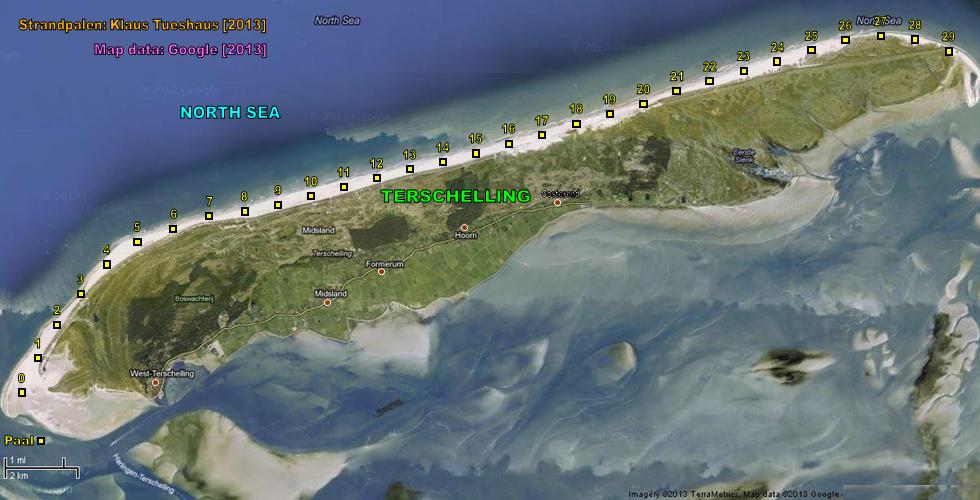
Task: Select the beach pole 15 marker
Action: pyautogui.click(x=476, y=153)
